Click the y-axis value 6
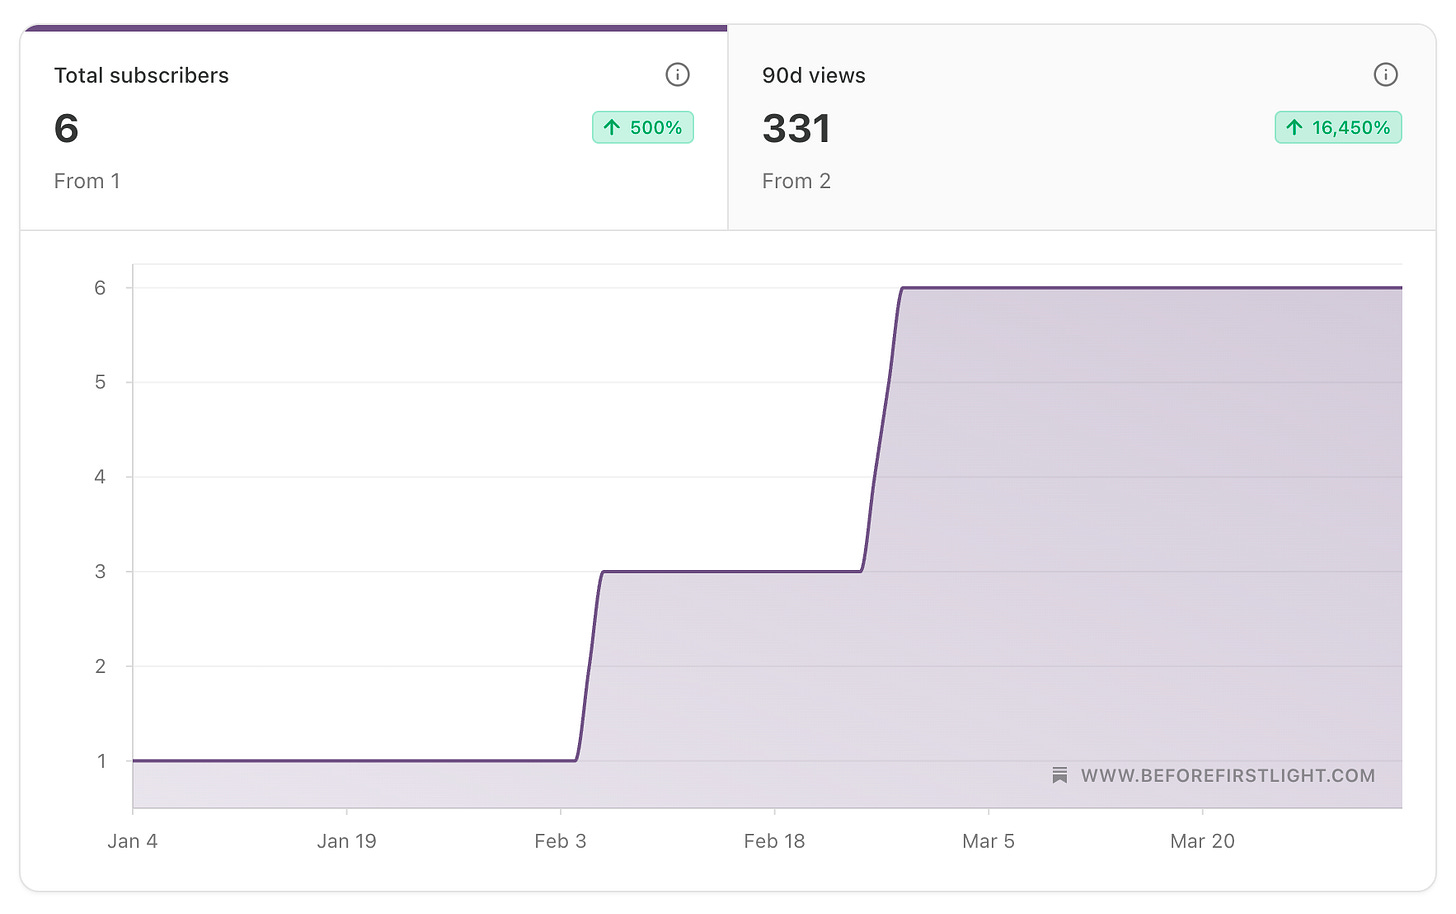The height and width of the screenshot is (914, 1456). click(99, 287)
